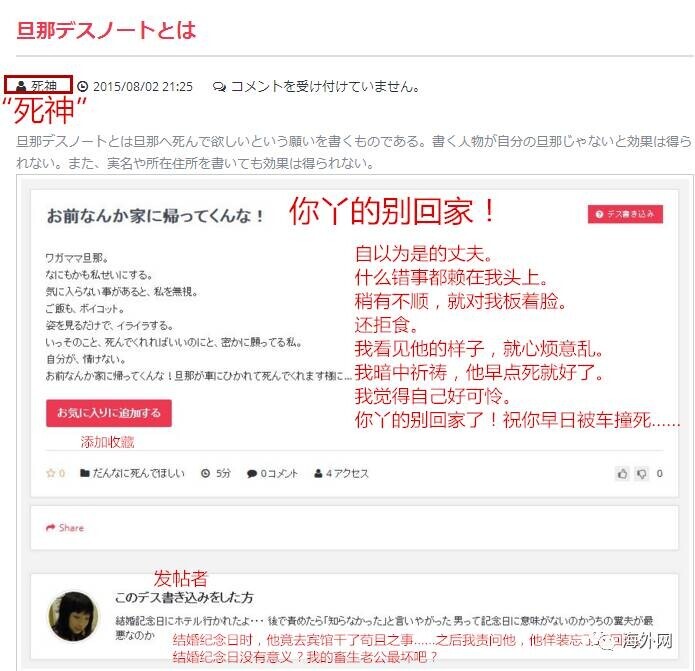Viewport: 695px width, 671px height.
Task: Open the だんなに死んでほしい folder category
Action: (x=139, y=473)
